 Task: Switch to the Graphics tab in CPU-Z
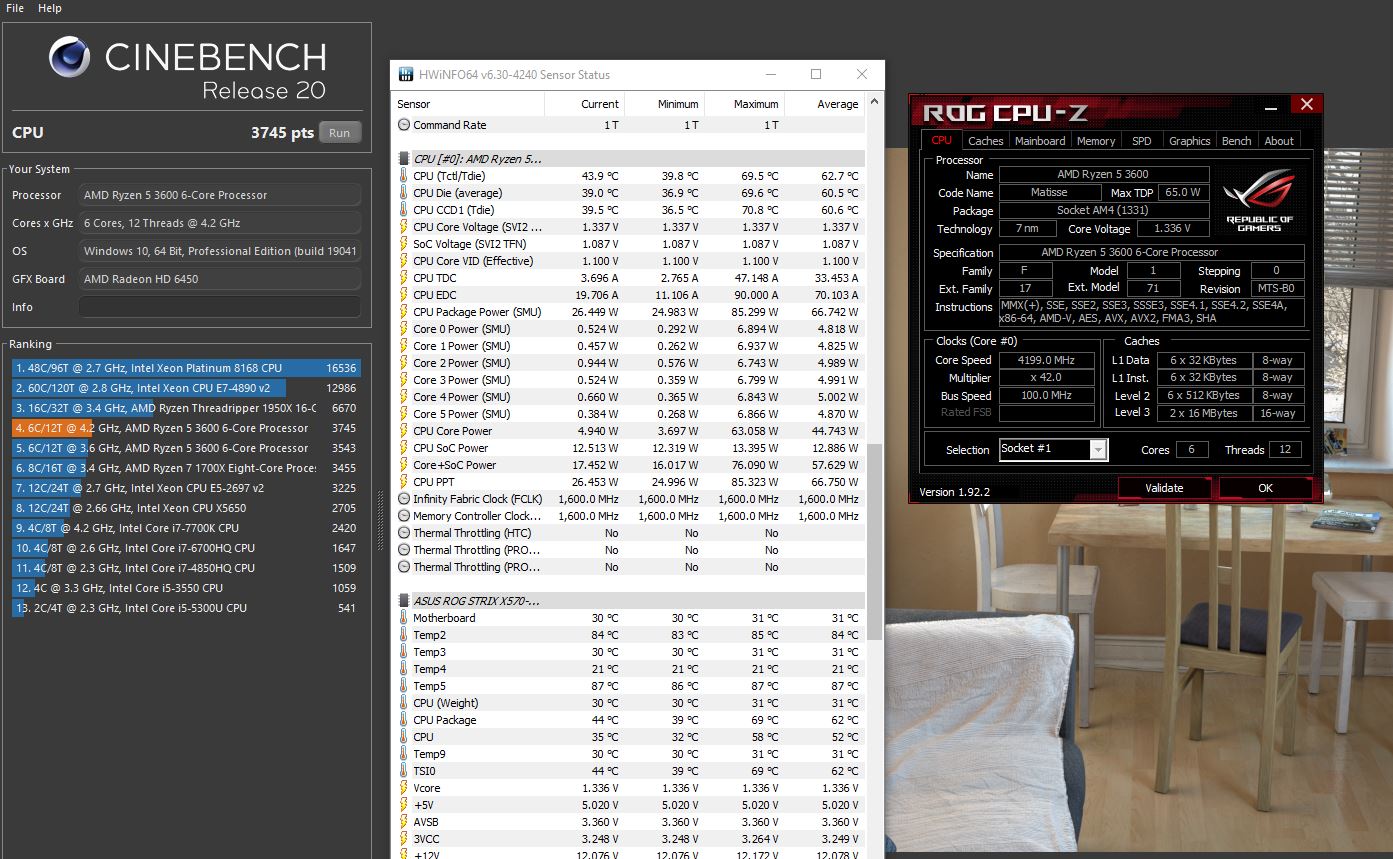(x=1190, y=141)
